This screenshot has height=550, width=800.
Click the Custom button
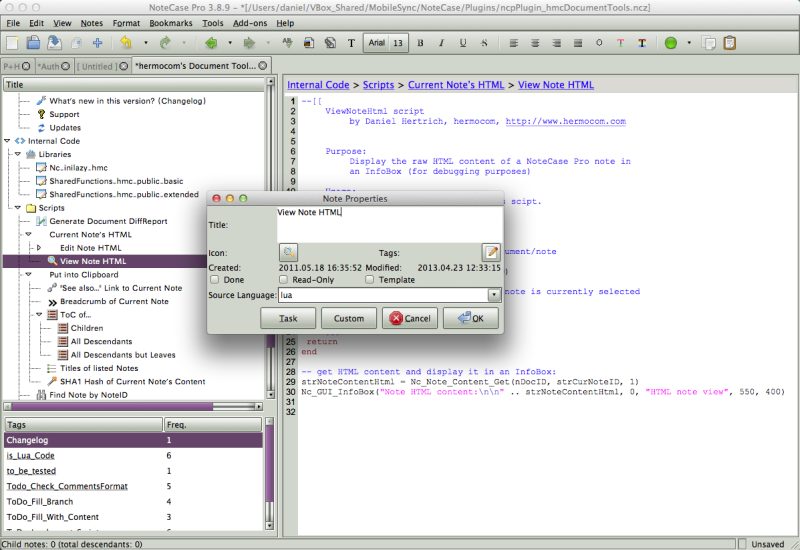[x=349, y=318]
